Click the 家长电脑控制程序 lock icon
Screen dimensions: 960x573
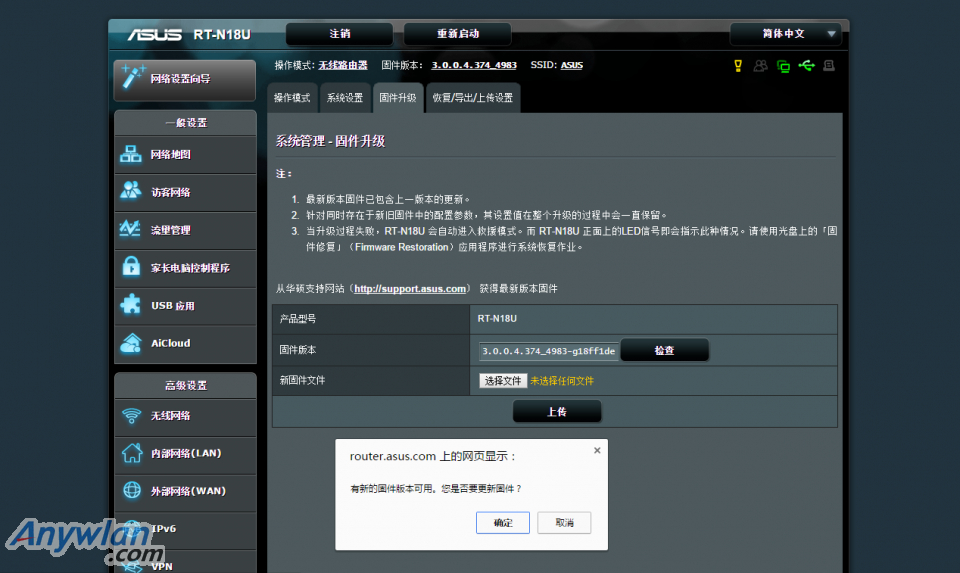tap(130, 267)
